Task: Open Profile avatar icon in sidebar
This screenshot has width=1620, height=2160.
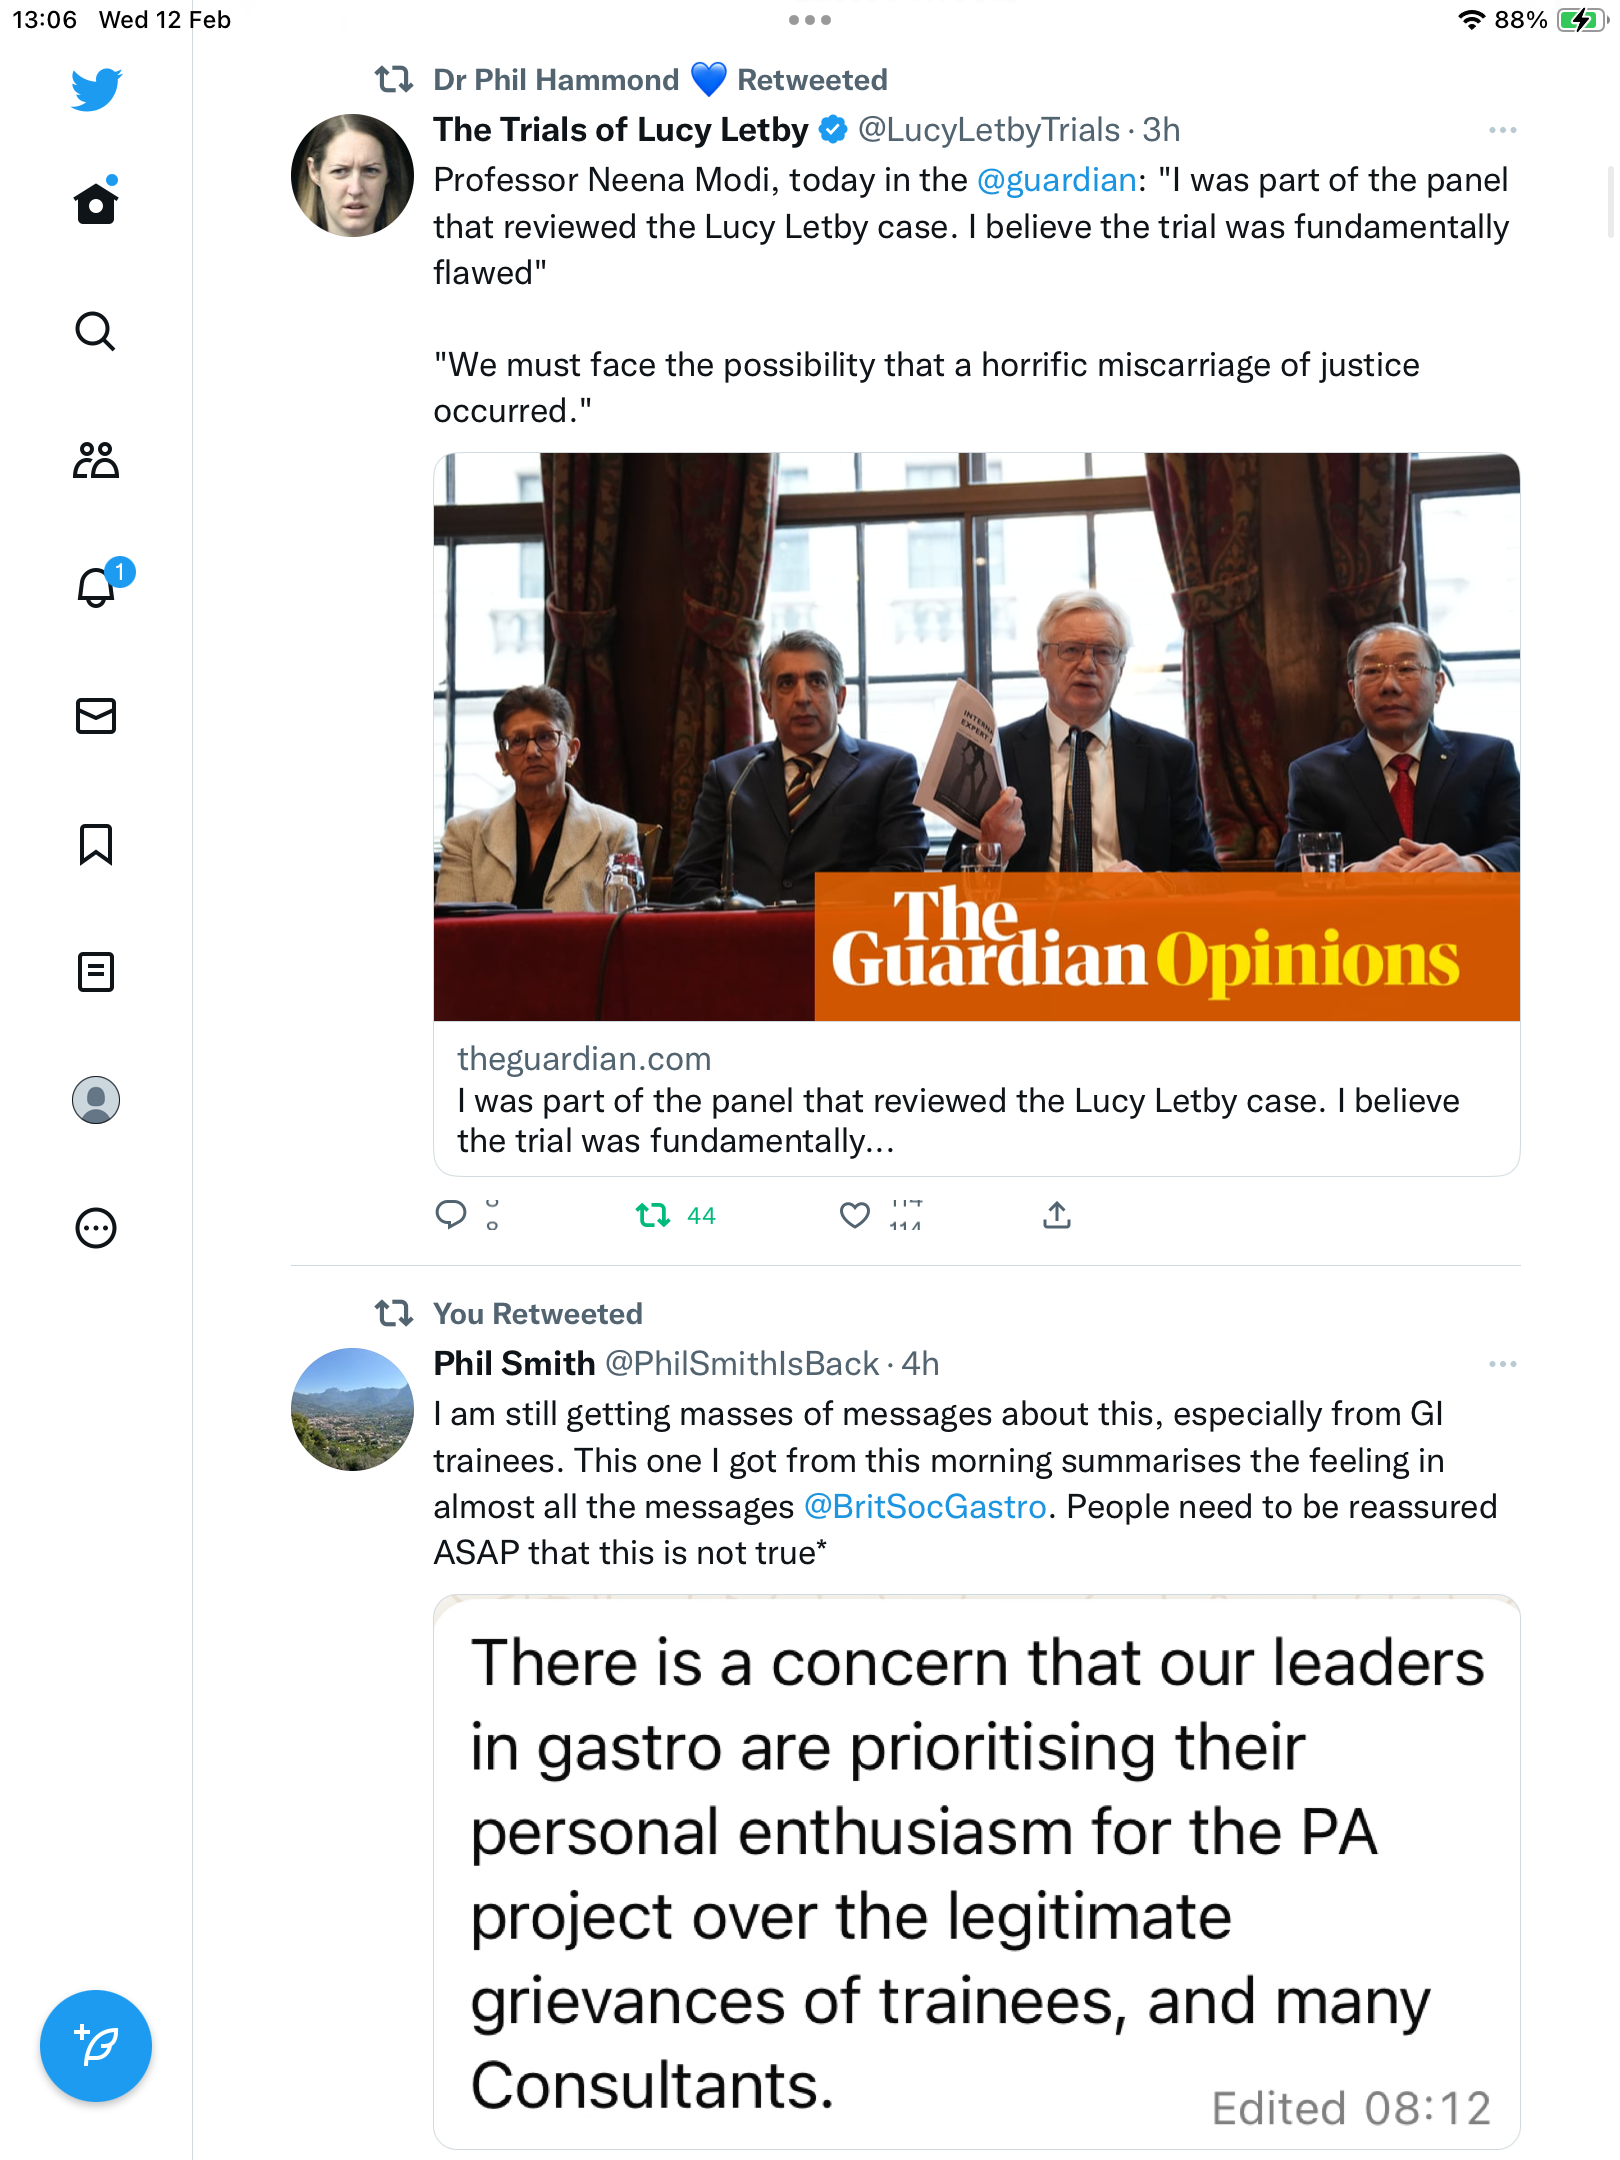Action: (96, 1100)
